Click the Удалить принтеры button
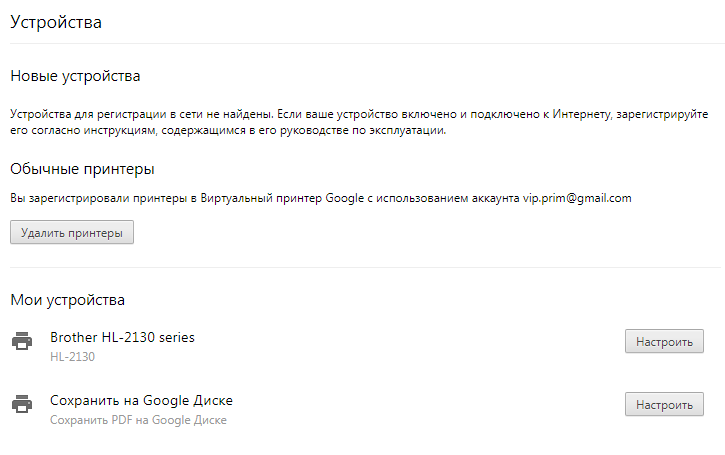Screen dimensions: 725x455 pyautogui.click(x=72, y=232)
